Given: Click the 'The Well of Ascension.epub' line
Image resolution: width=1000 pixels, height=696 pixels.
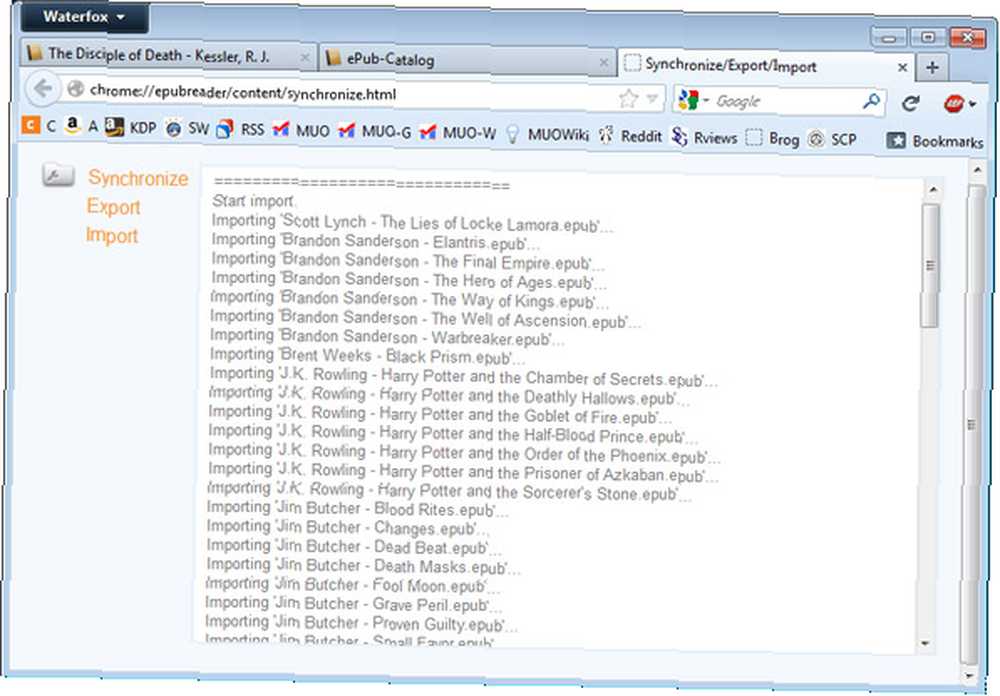Looking at the screenshot, I should (x=425, y=318).
